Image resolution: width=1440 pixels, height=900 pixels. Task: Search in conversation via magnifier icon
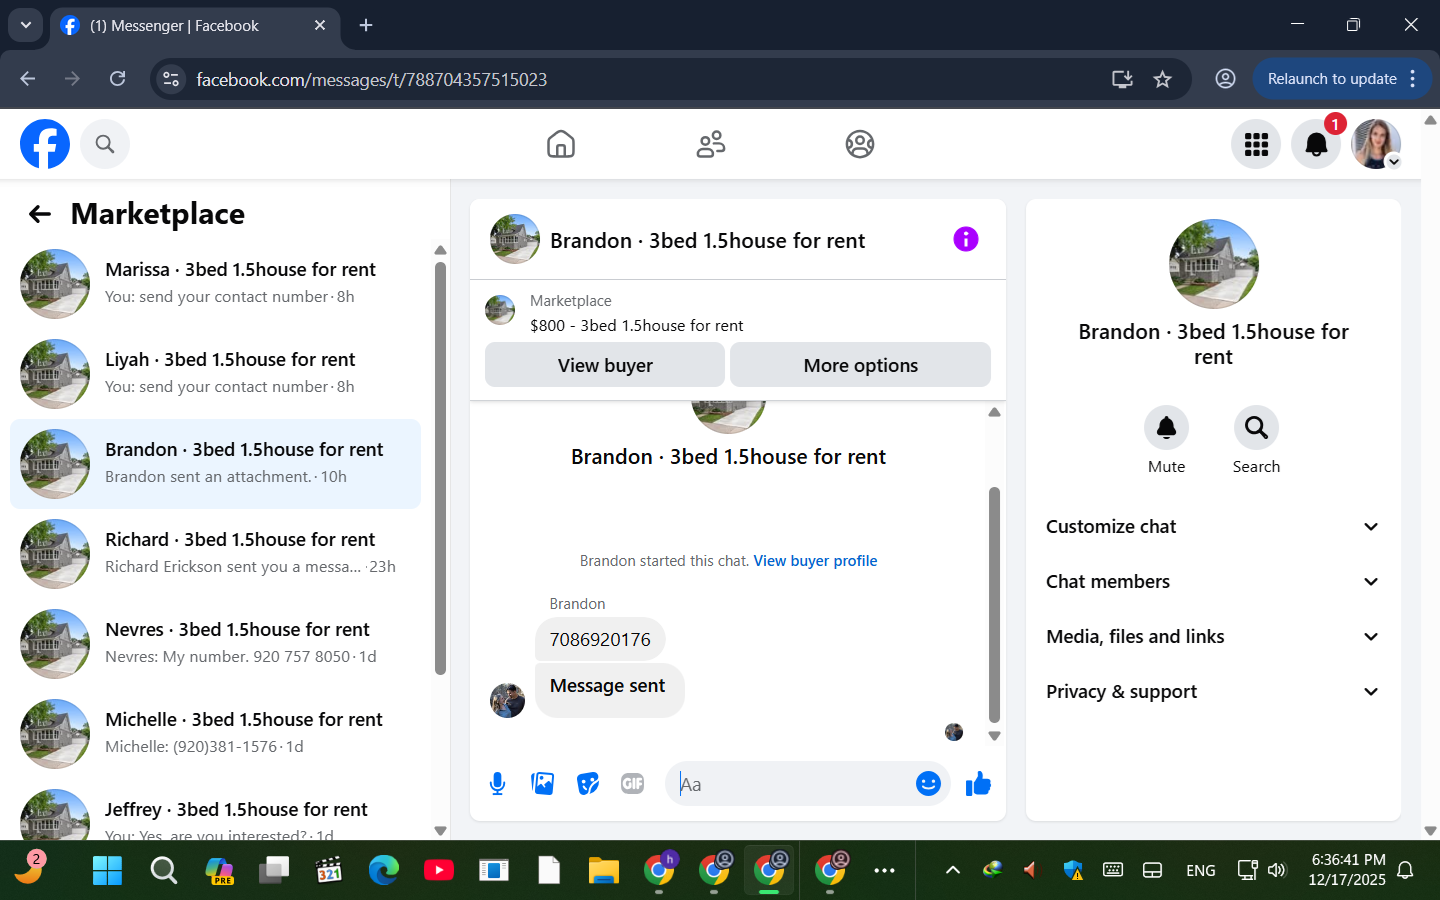click(x=1256, y=428)
